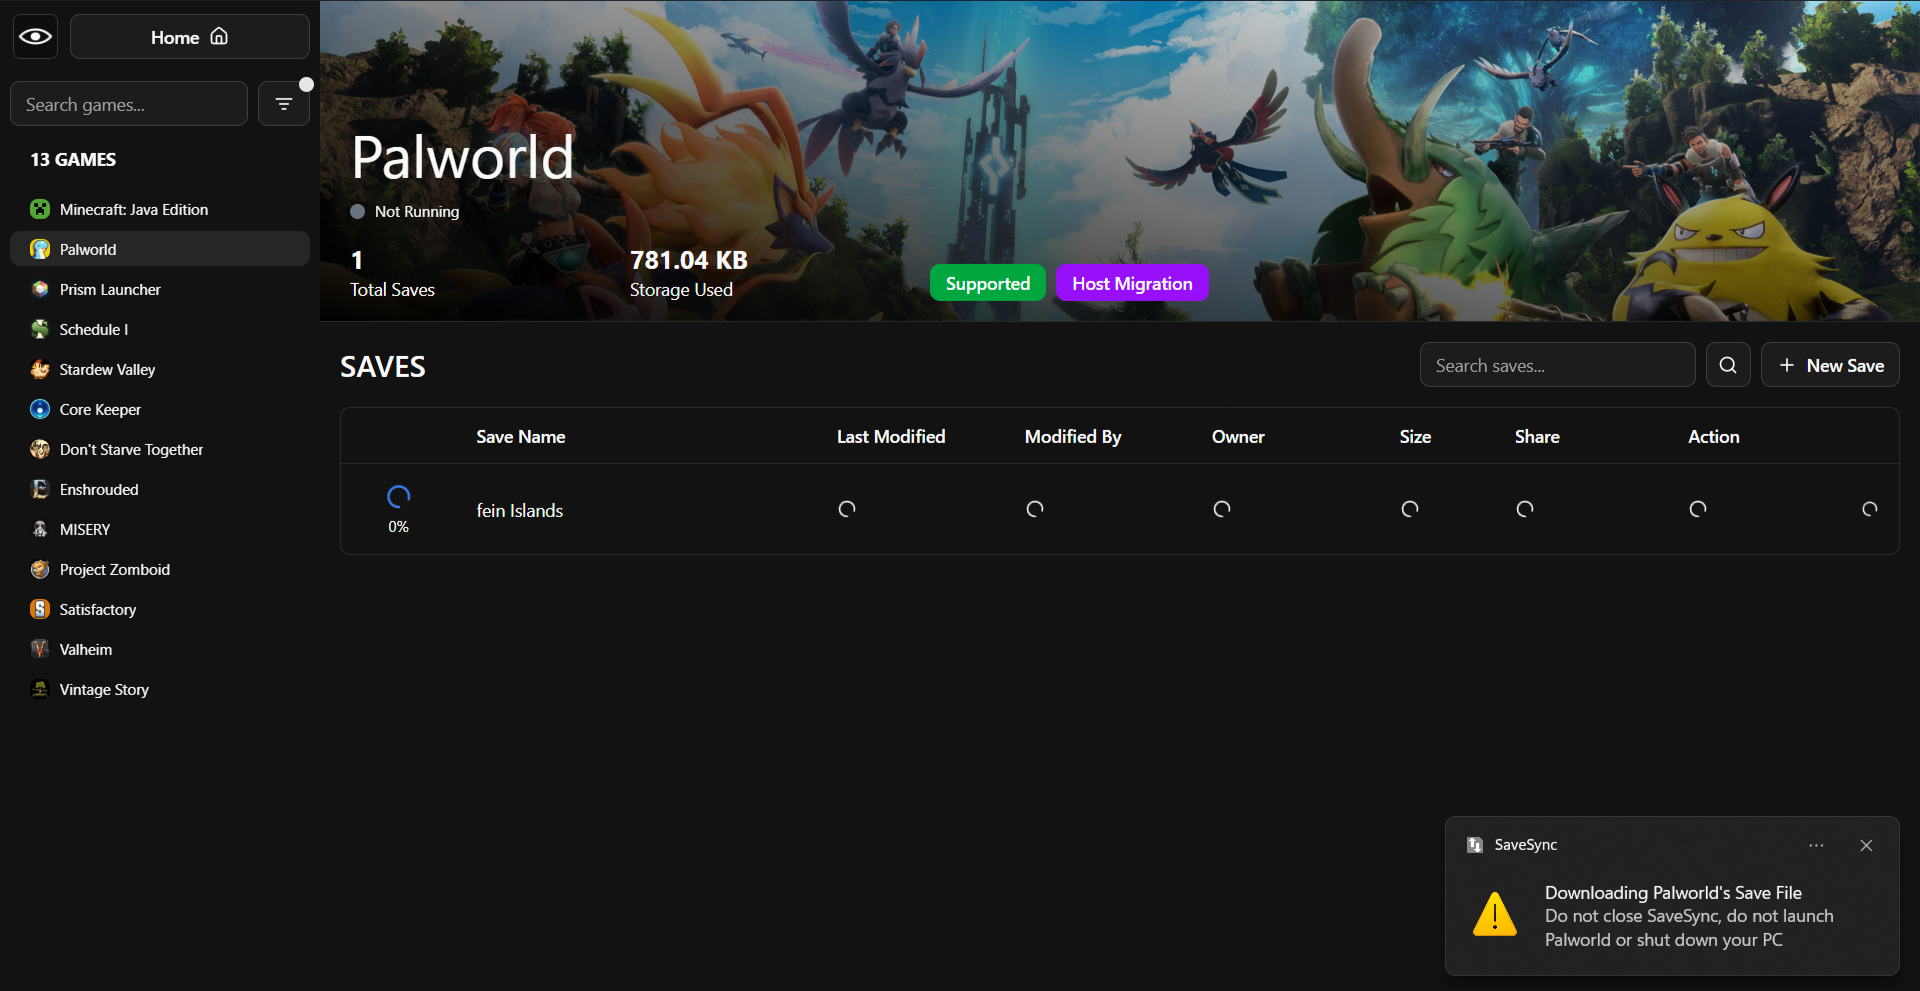Click the Owner column header
The height and width of the screenshot is (991, 1920).
(1238, 437)
